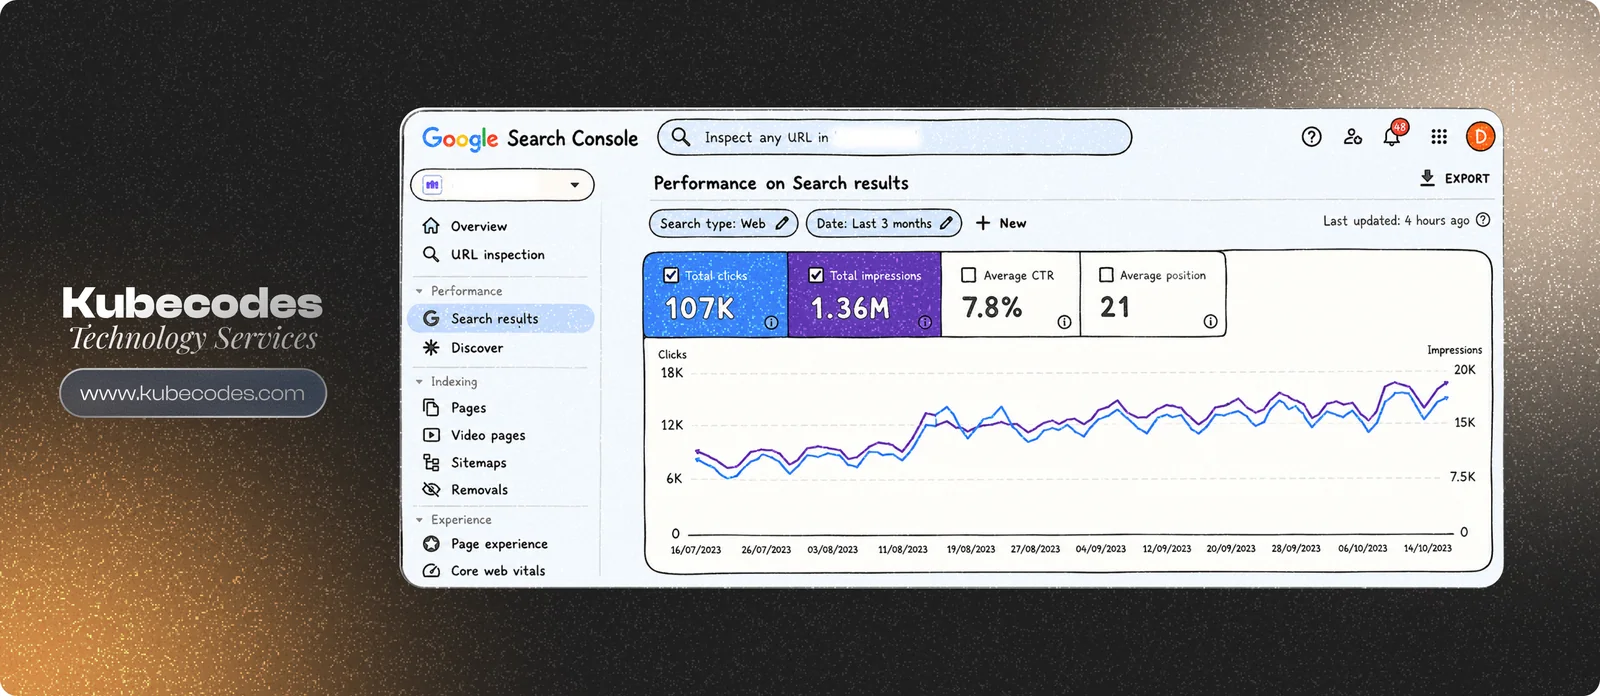This screenshot has width=1600, height=696.
Task: Uncheck the Total clicks checkbox
Action: (x=671, y=275)
